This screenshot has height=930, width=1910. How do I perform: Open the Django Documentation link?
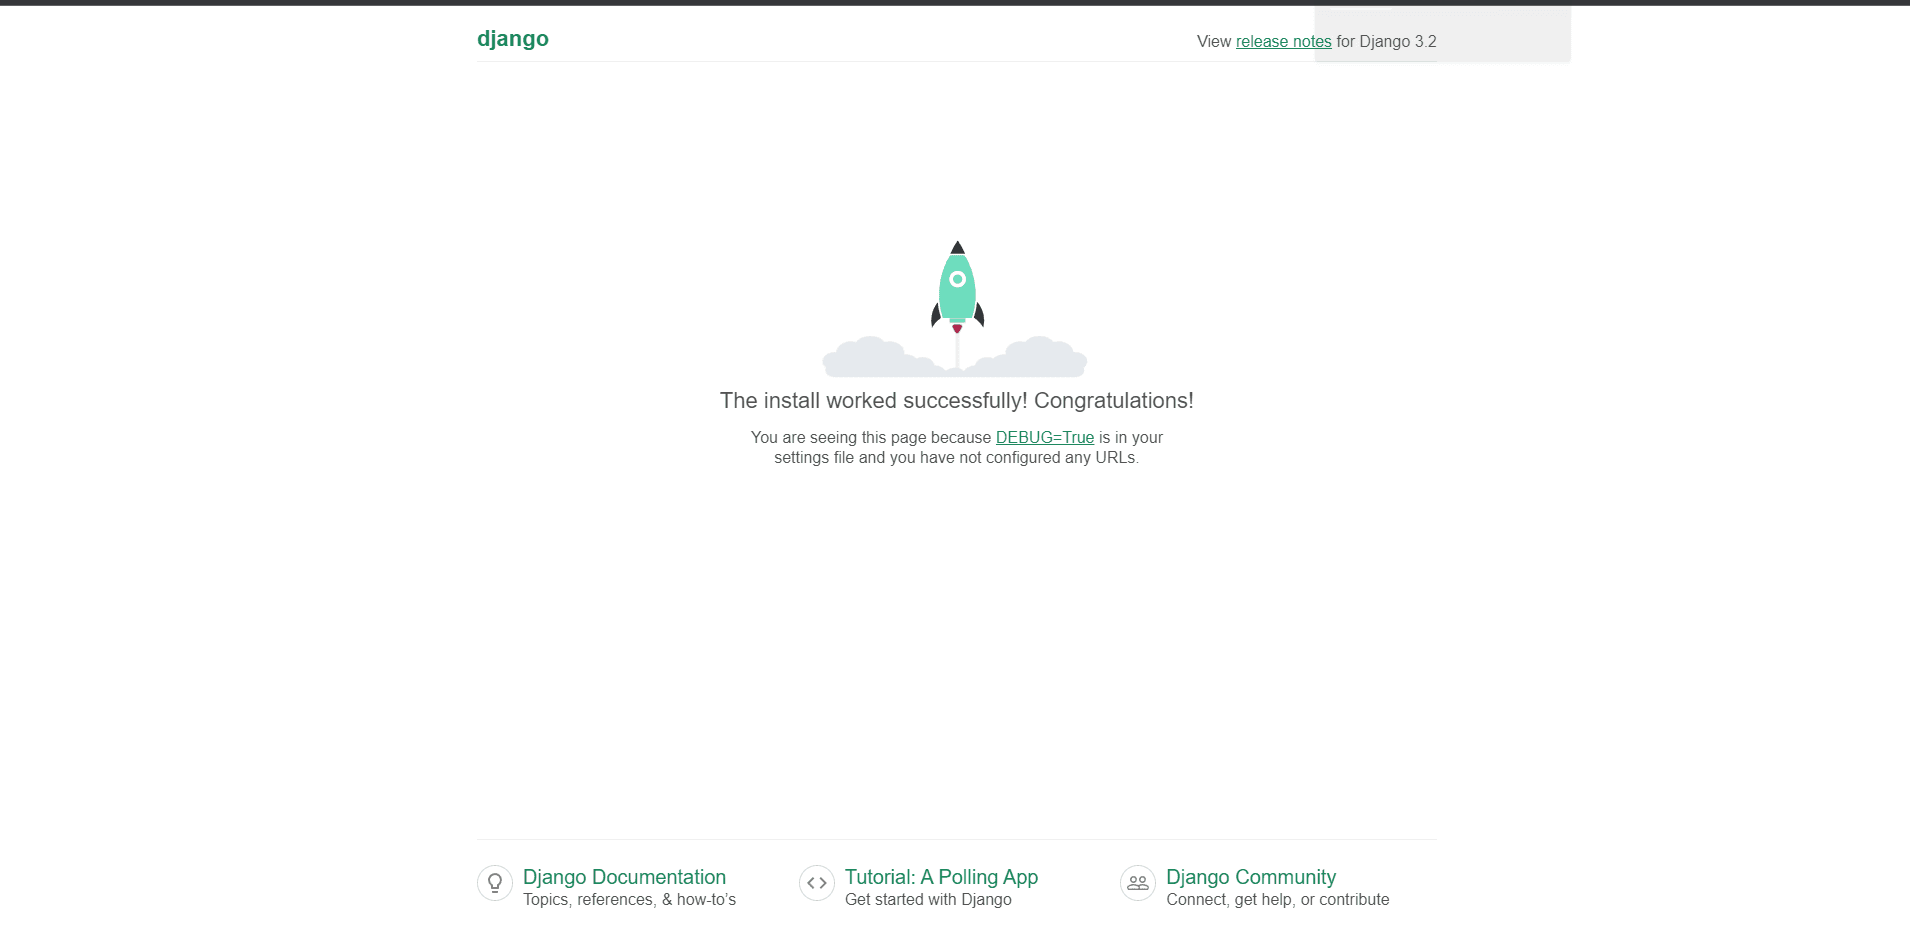pos(624,877)
